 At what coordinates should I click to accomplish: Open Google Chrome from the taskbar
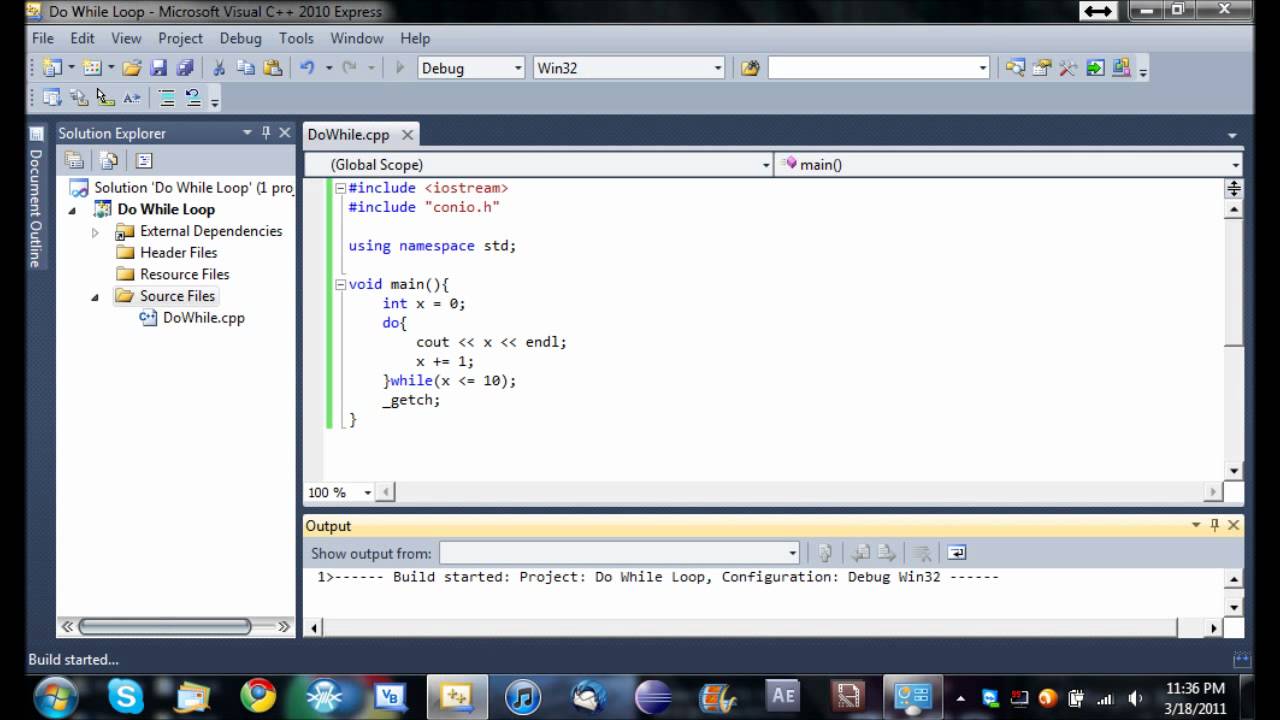pos(258,696)
